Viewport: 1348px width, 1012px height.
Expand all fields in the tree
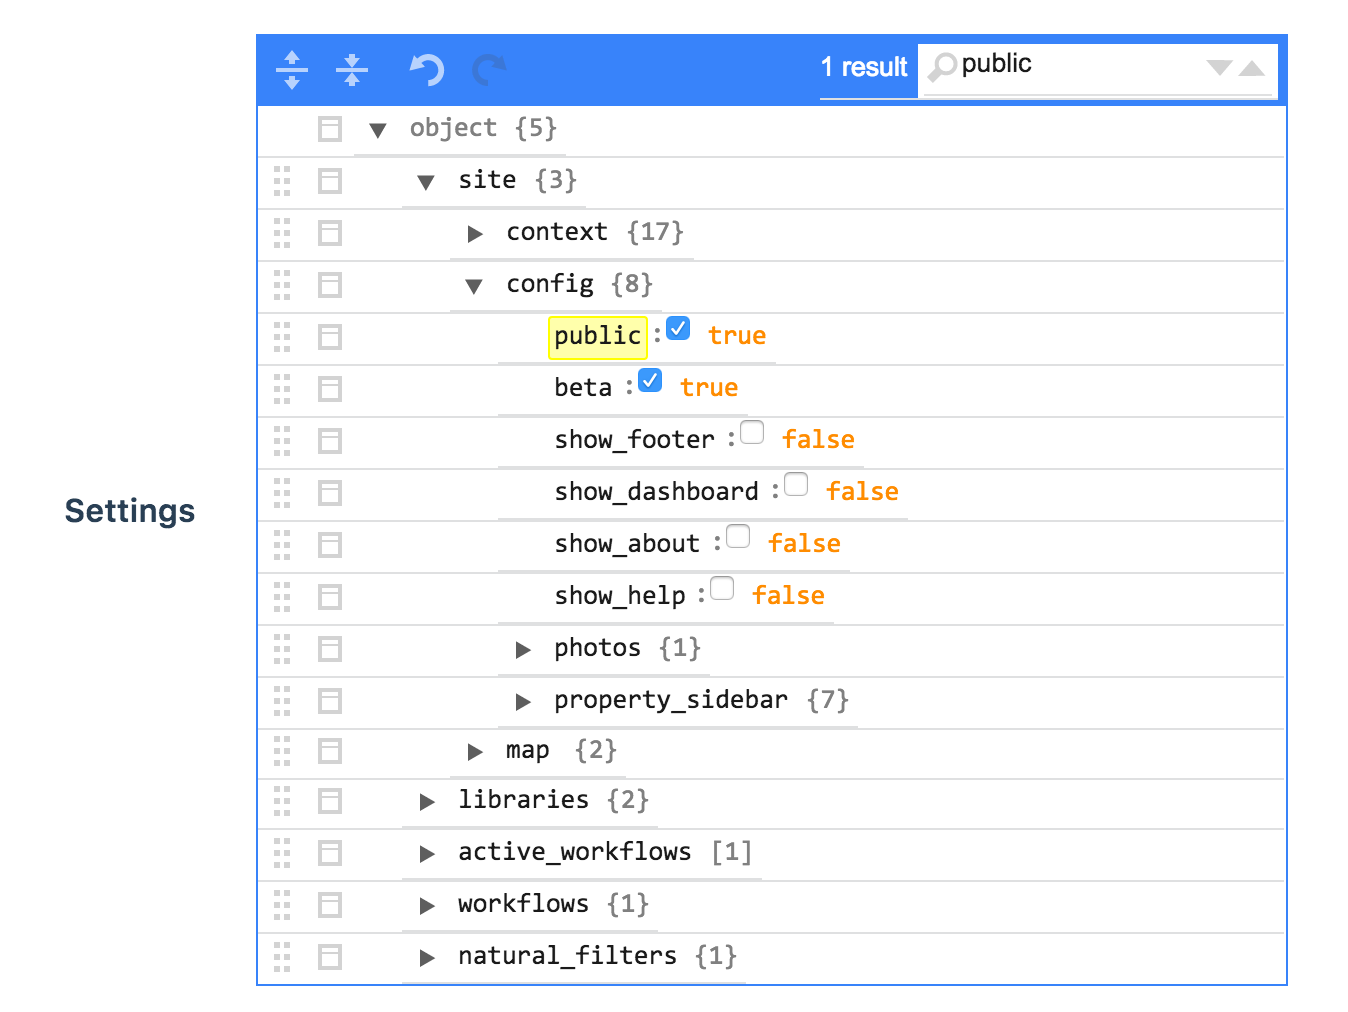coord(292,70)
